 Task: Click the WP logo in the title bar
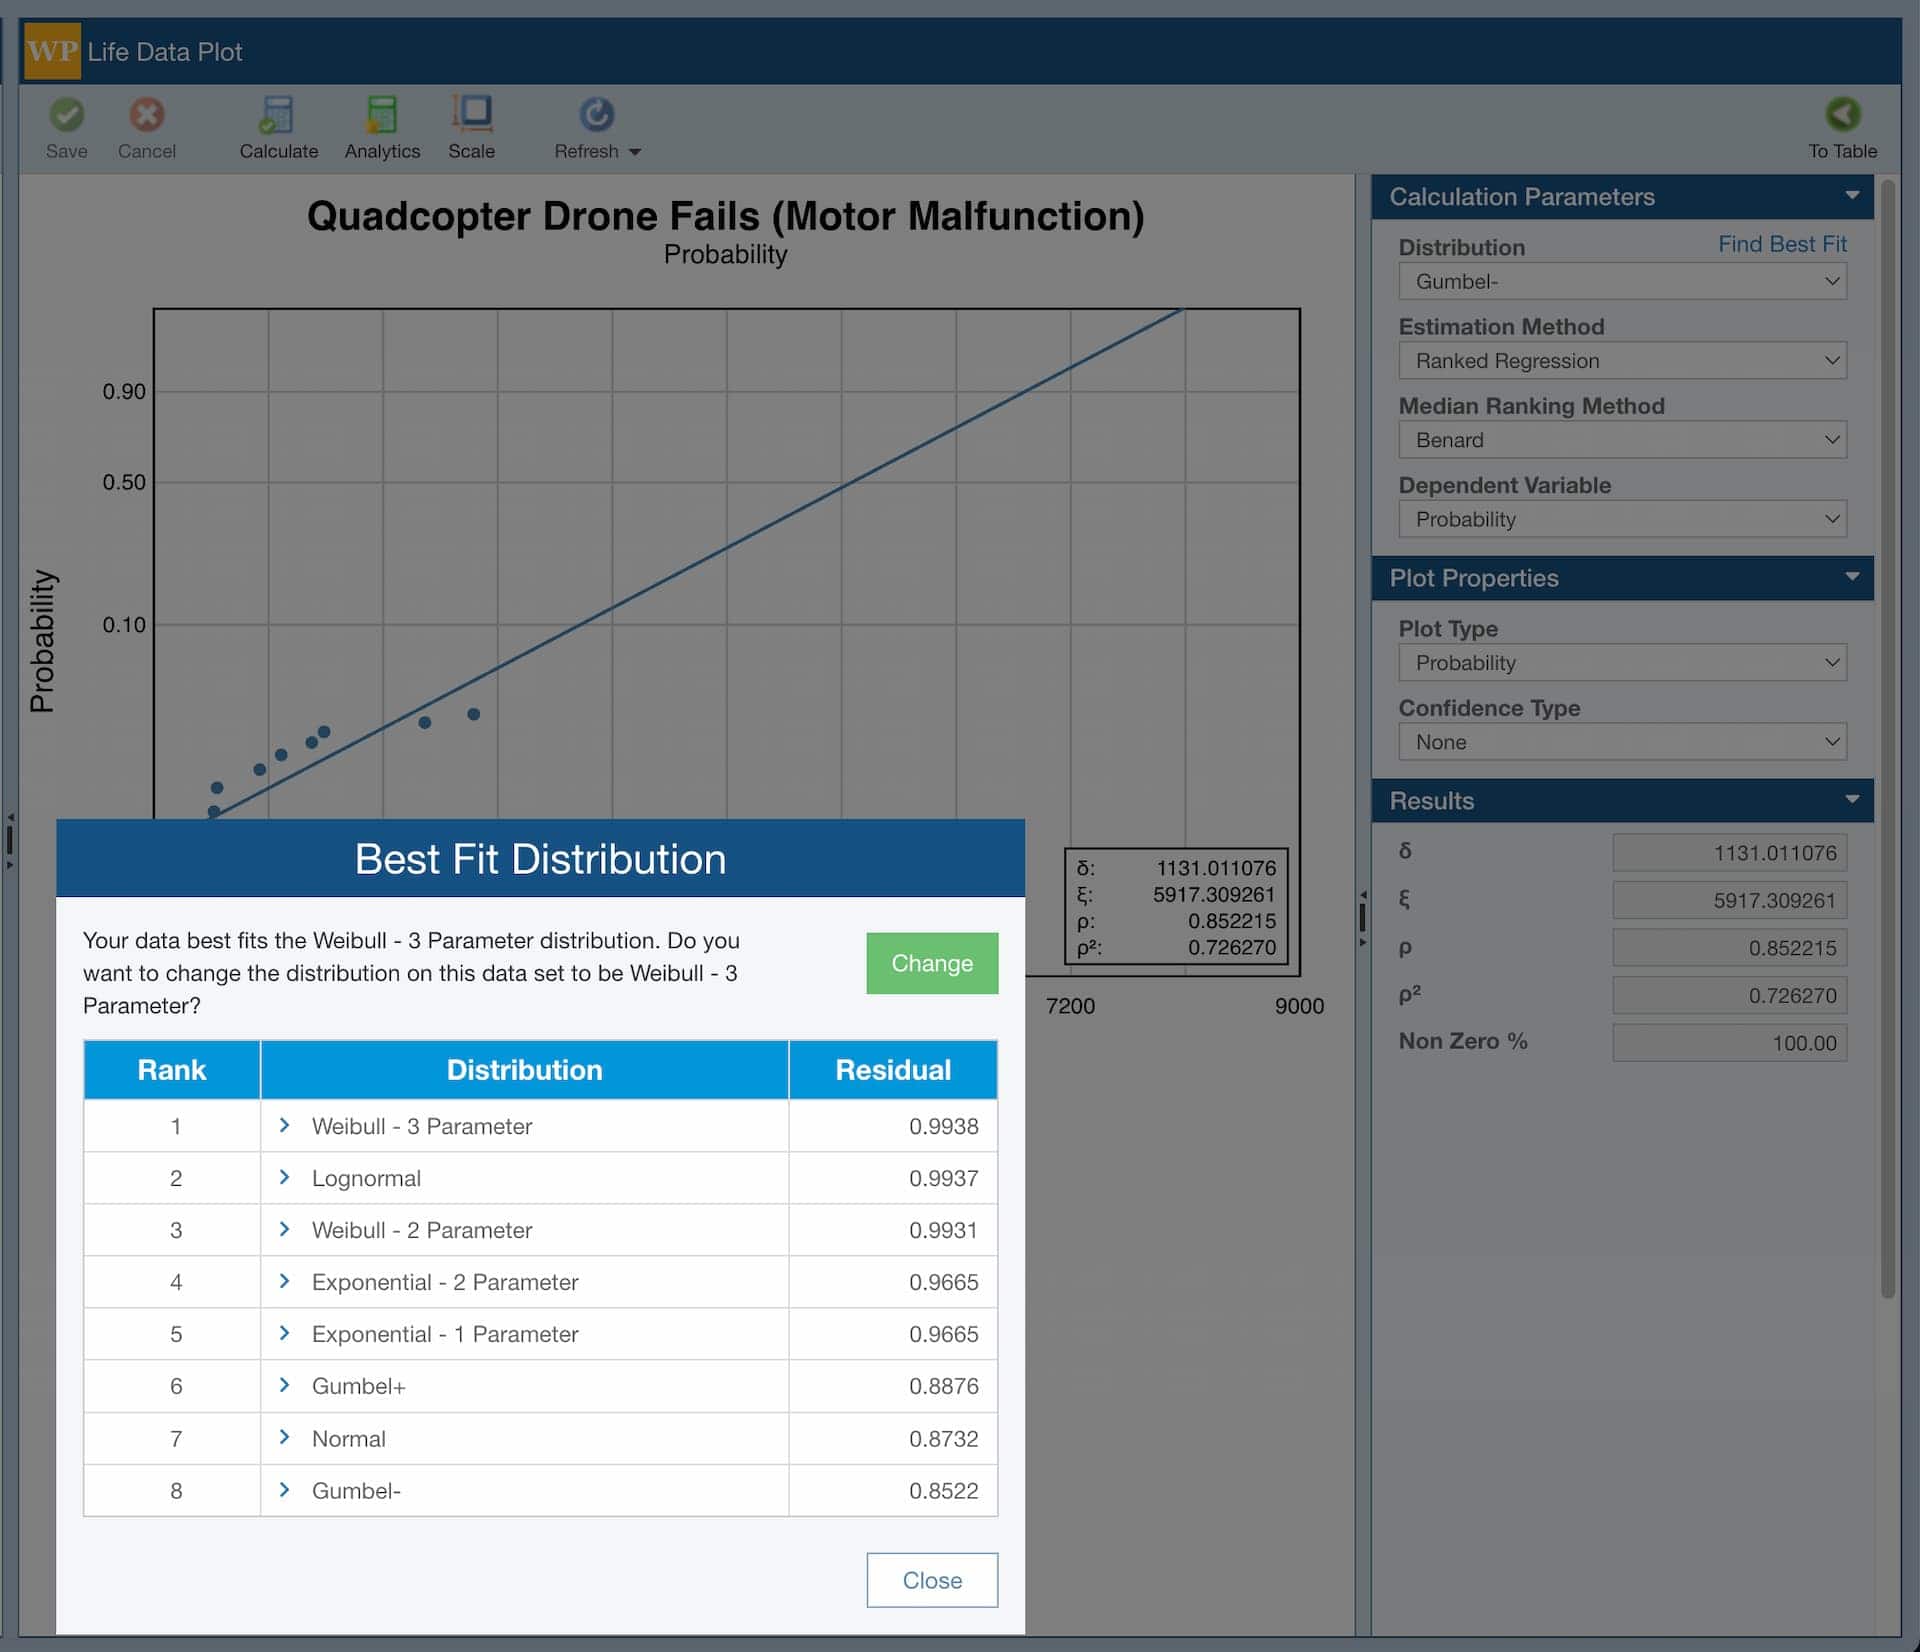tap(51, 50)
